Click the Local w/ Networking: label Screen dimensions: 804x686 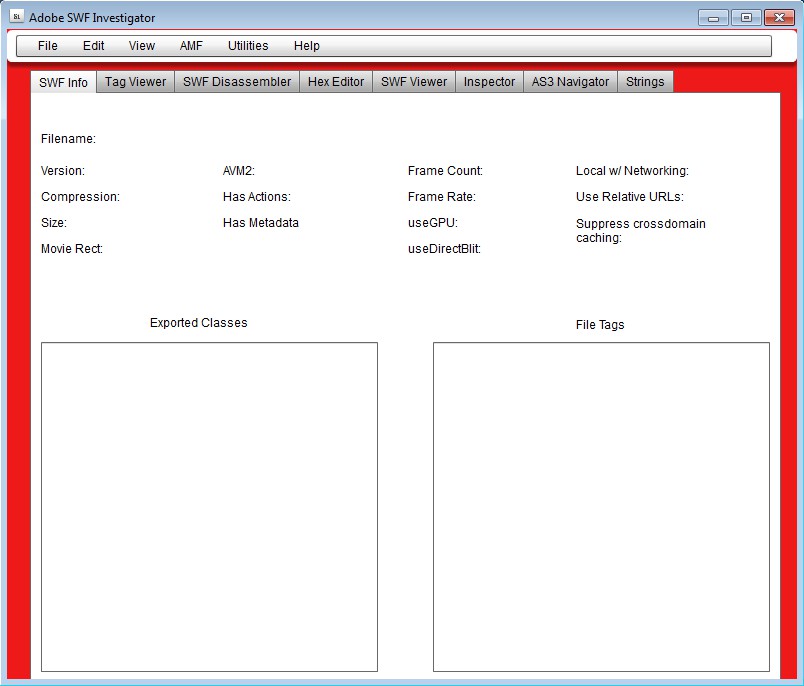pos(632,171)
